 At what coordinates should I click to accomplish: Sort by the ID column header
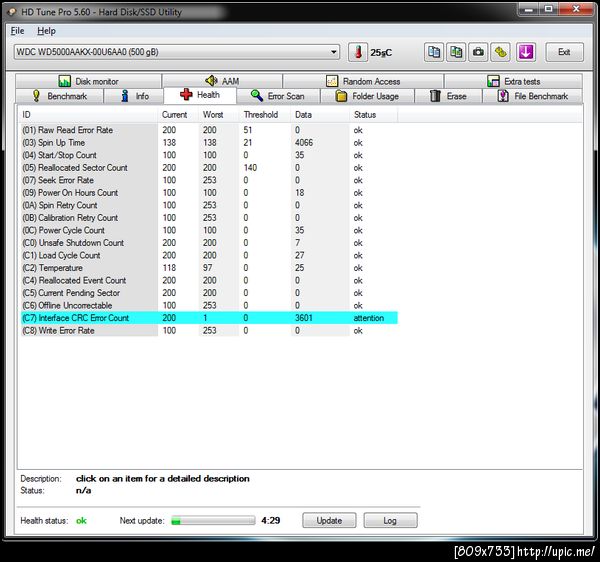point(88,115)
